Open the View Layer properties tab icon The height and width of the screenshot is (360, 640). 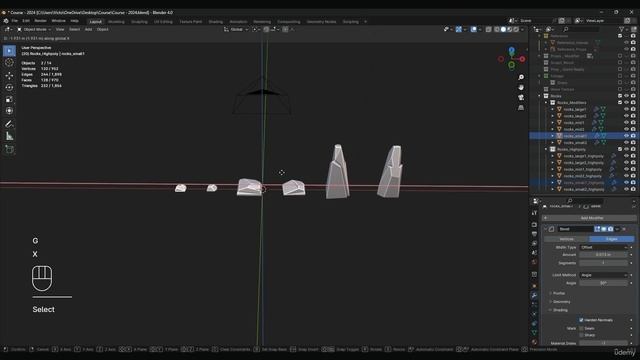click(x=534, y=243)
